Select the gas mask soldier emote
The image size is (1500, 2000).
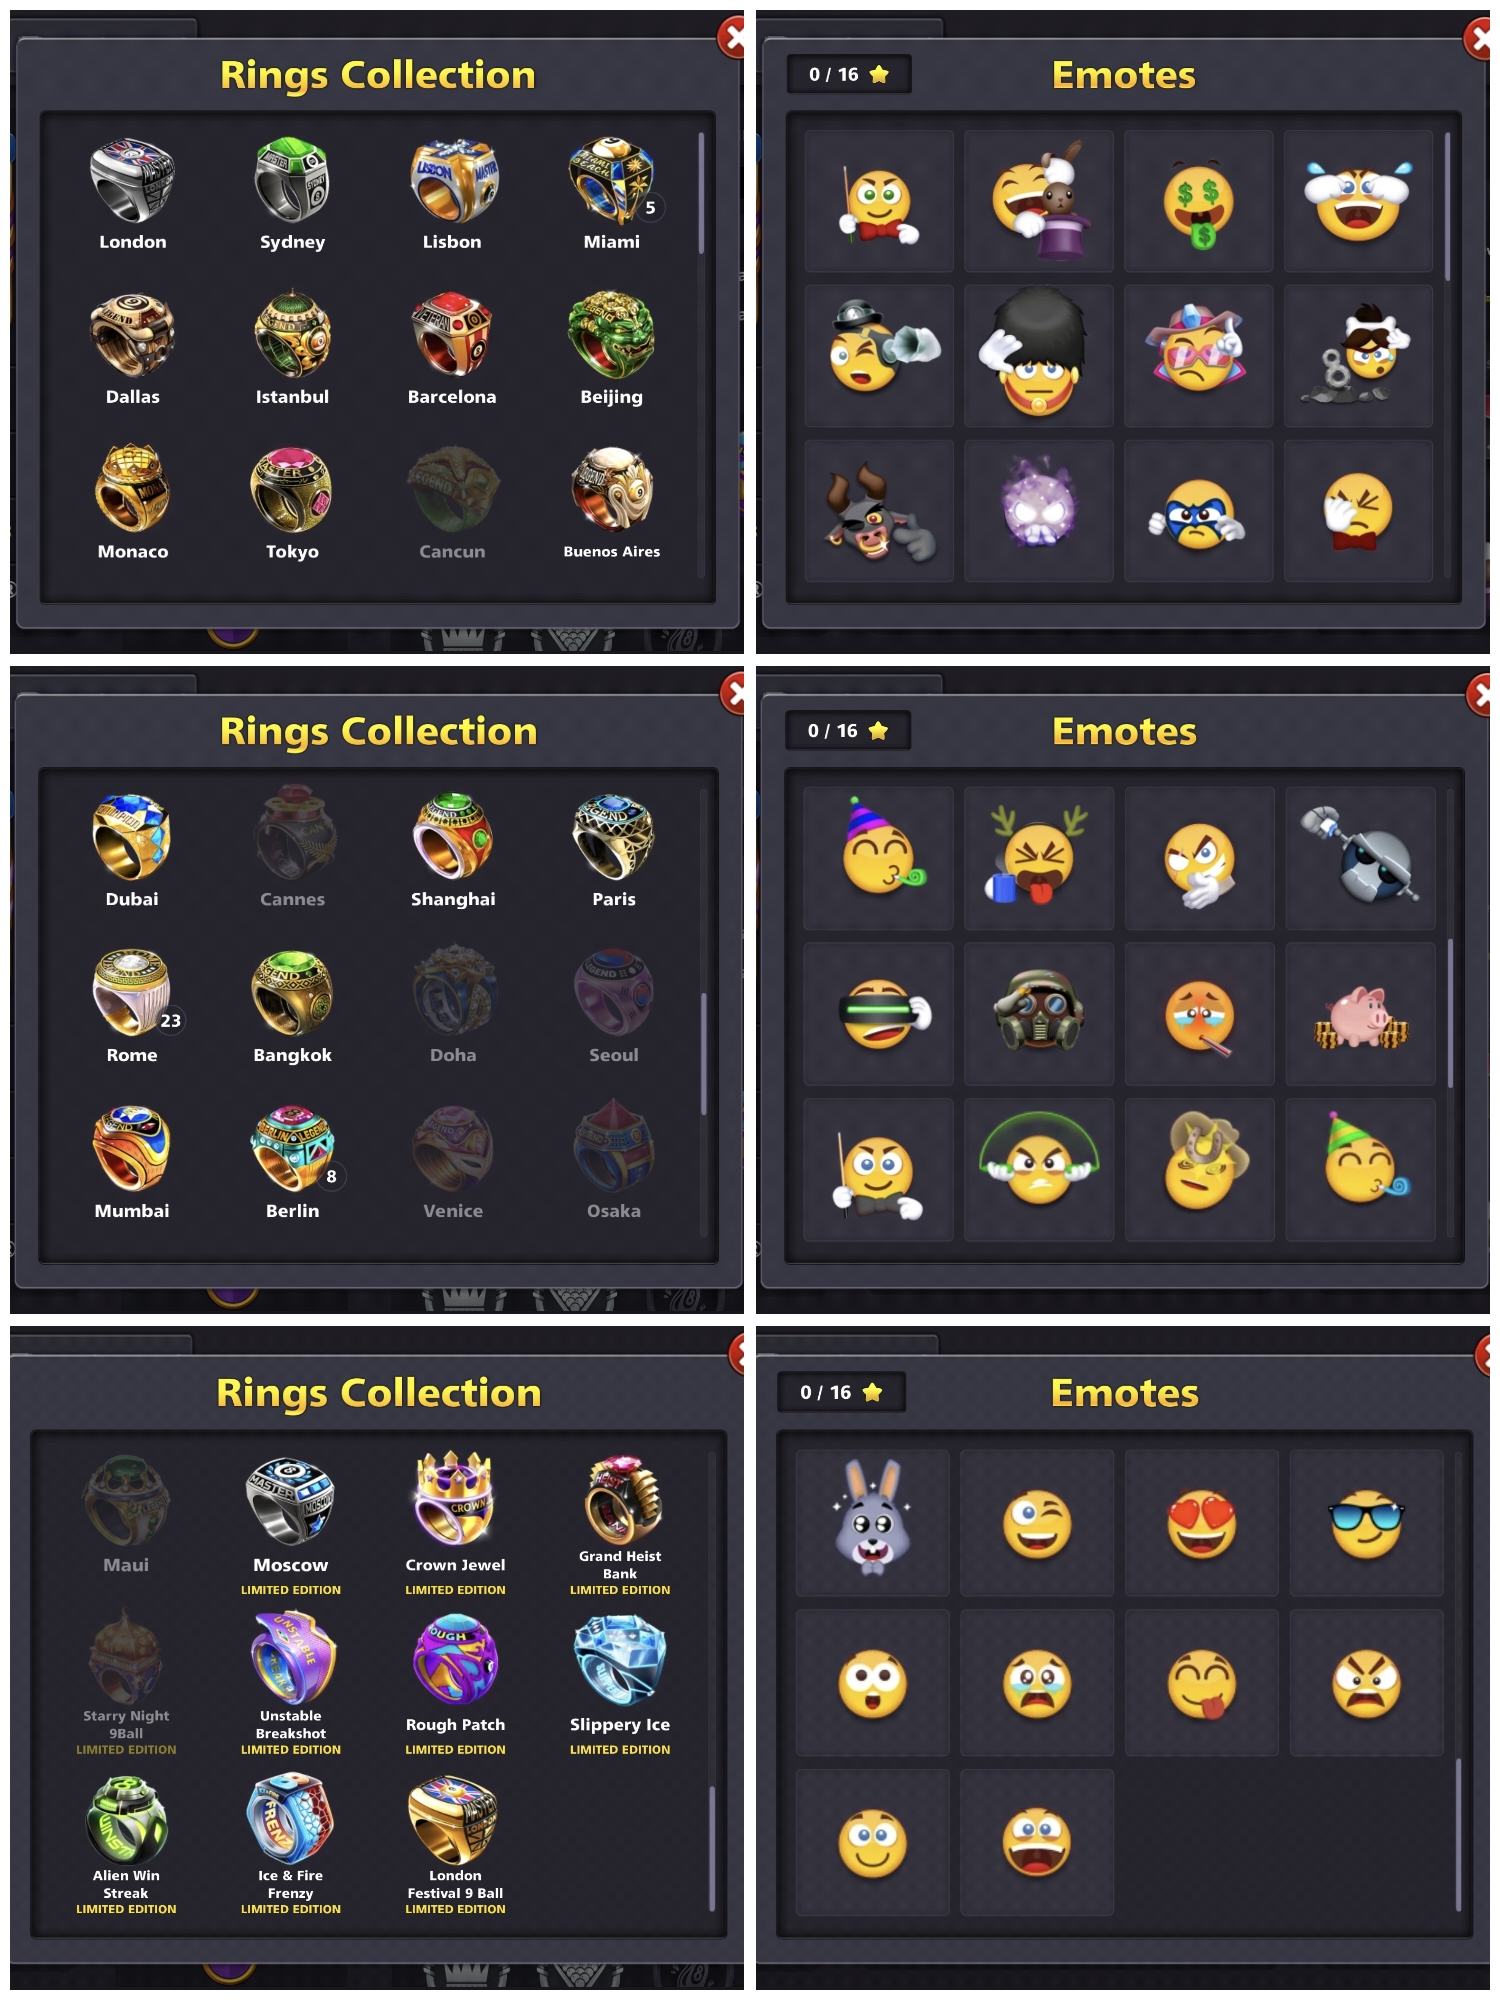click(x=1039, y=1014)
